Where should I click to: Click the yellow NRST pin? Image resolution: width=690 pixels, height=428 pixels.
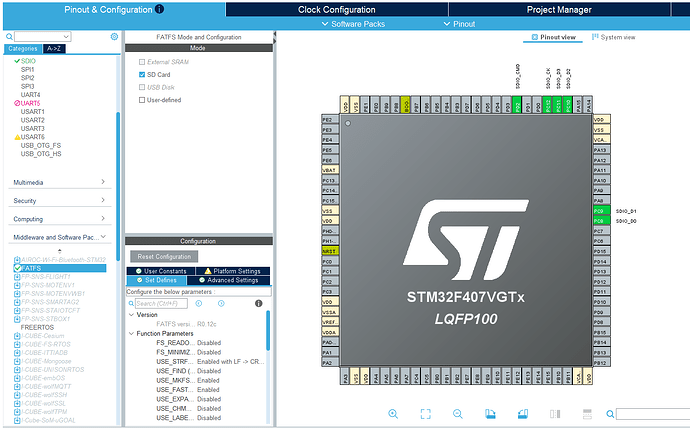[330, 251]
